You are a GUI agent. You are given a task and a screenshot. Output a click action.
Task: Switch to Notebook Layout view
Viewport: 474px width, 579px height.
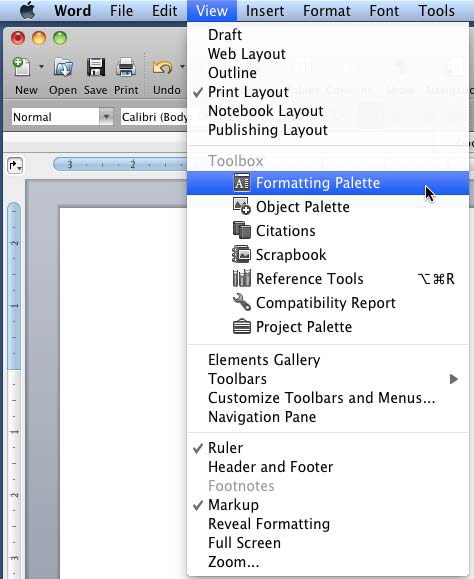click(328, 111)
